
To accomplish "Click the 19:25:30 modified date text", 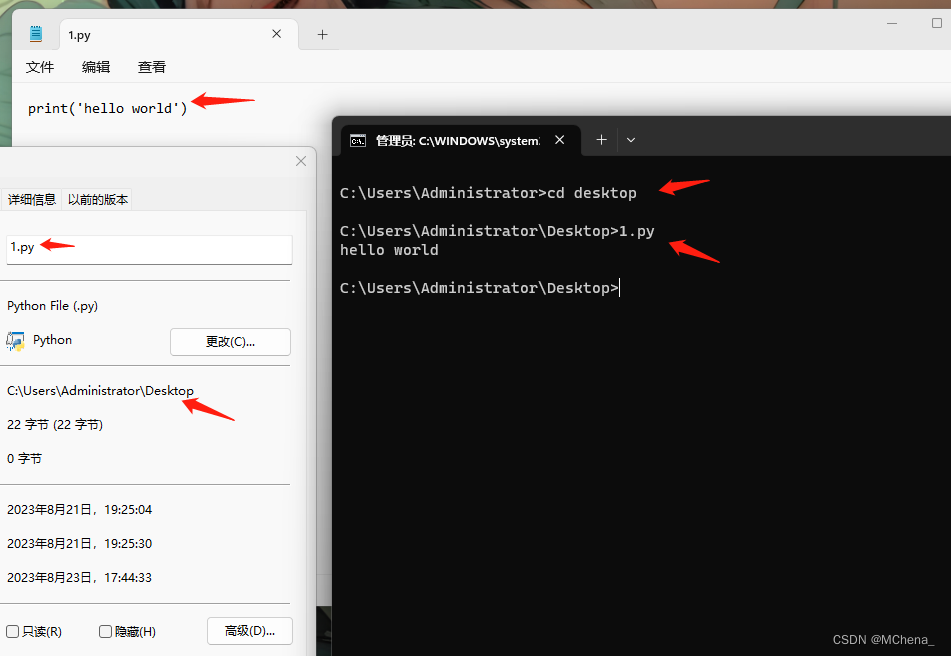I will pyautogui.click(x=79, y=543).
